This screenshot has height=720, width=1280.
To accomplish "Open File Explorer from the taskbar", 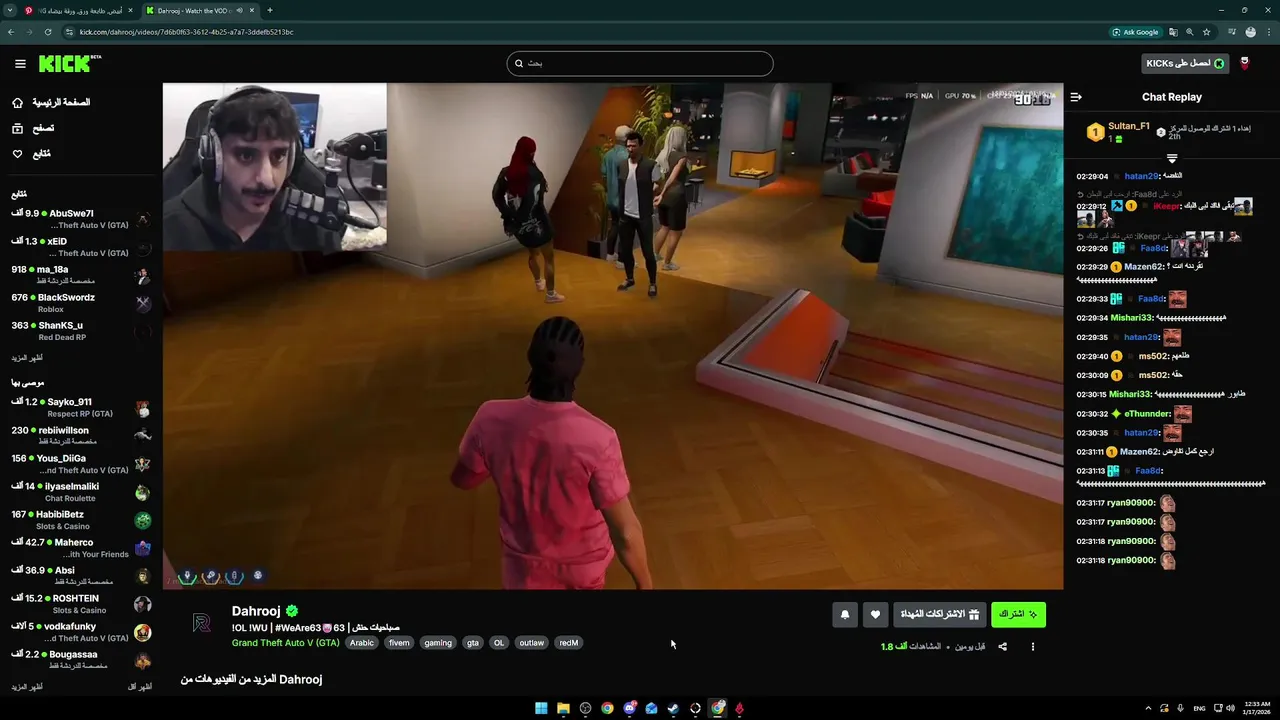I will [x=563, y=708].
